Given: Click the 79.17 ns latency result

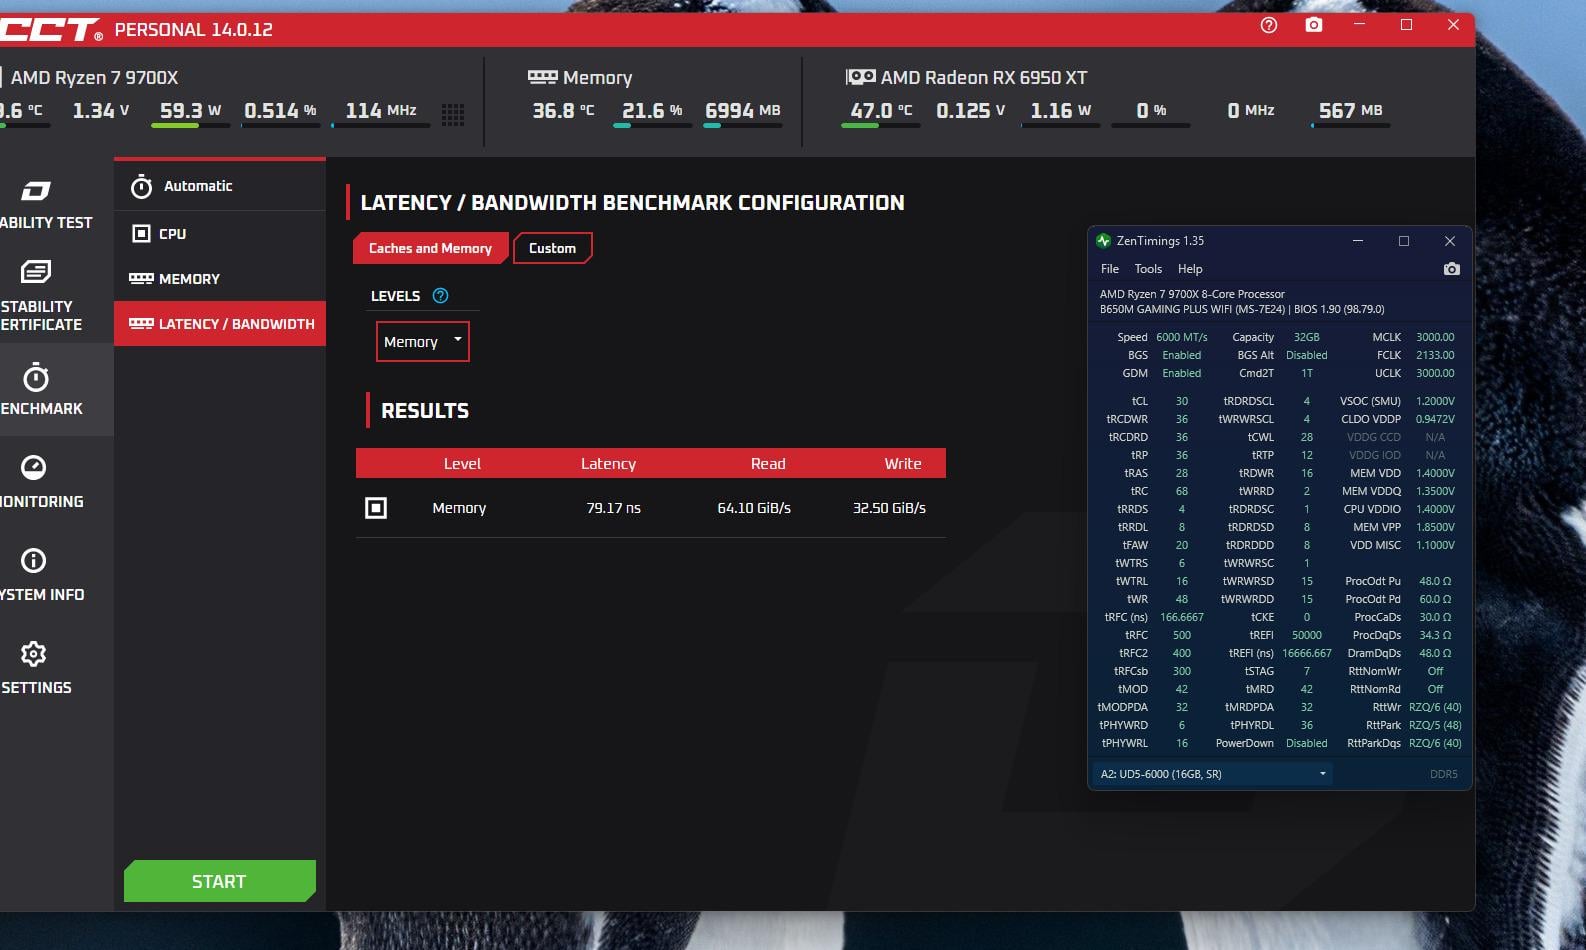Looking at the screenshot, I should [613, 508].
